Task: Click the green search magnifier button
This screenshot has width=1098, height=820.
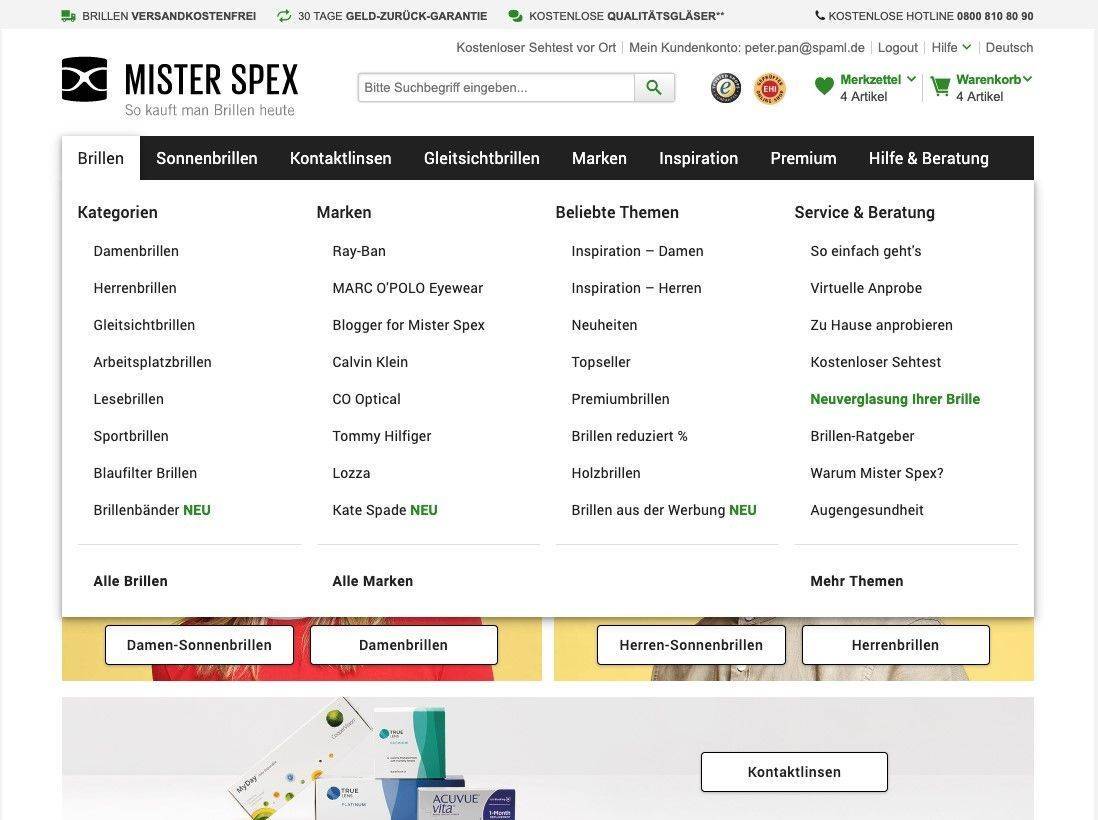Action: point(654,88)
